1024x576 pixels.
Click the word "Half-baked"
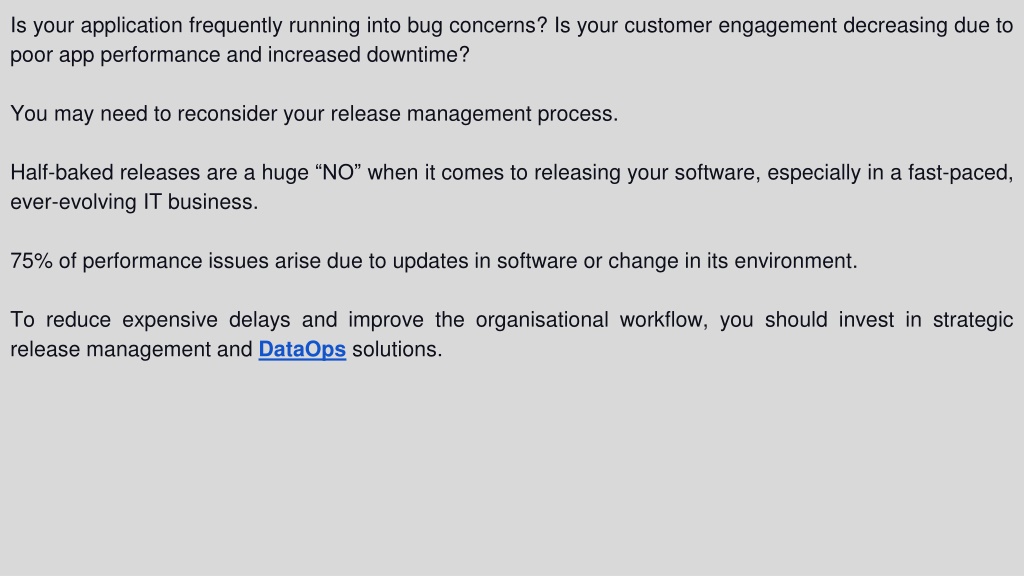(62, 172)
